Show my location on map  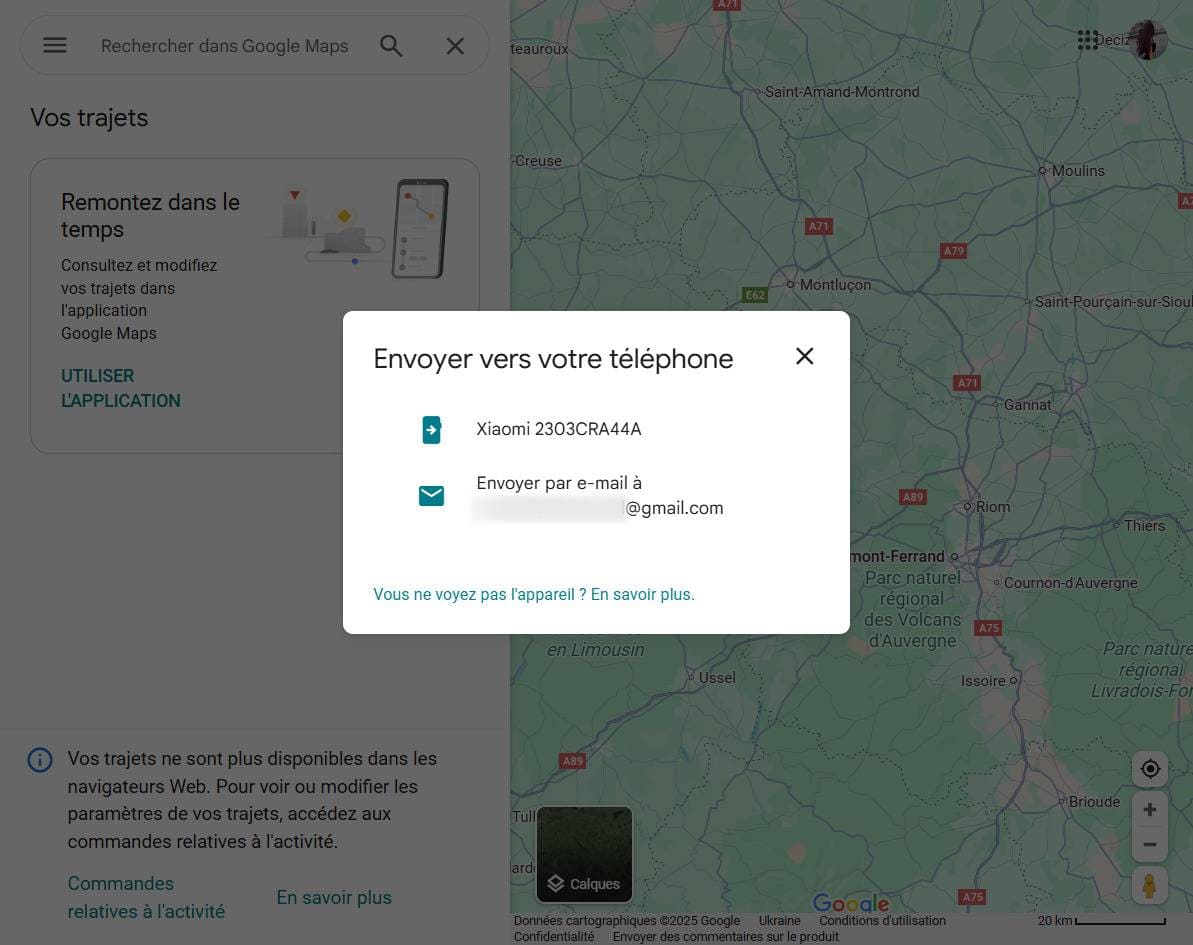pos(1150,768)
